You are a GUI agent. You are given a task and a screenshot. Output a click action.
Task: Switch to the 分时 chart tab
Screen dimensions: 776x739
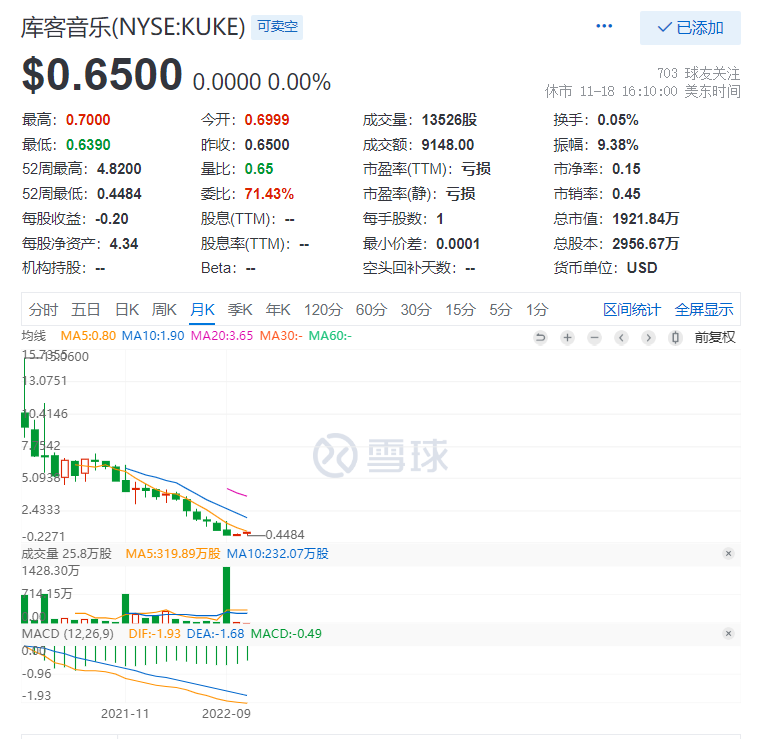43,309
